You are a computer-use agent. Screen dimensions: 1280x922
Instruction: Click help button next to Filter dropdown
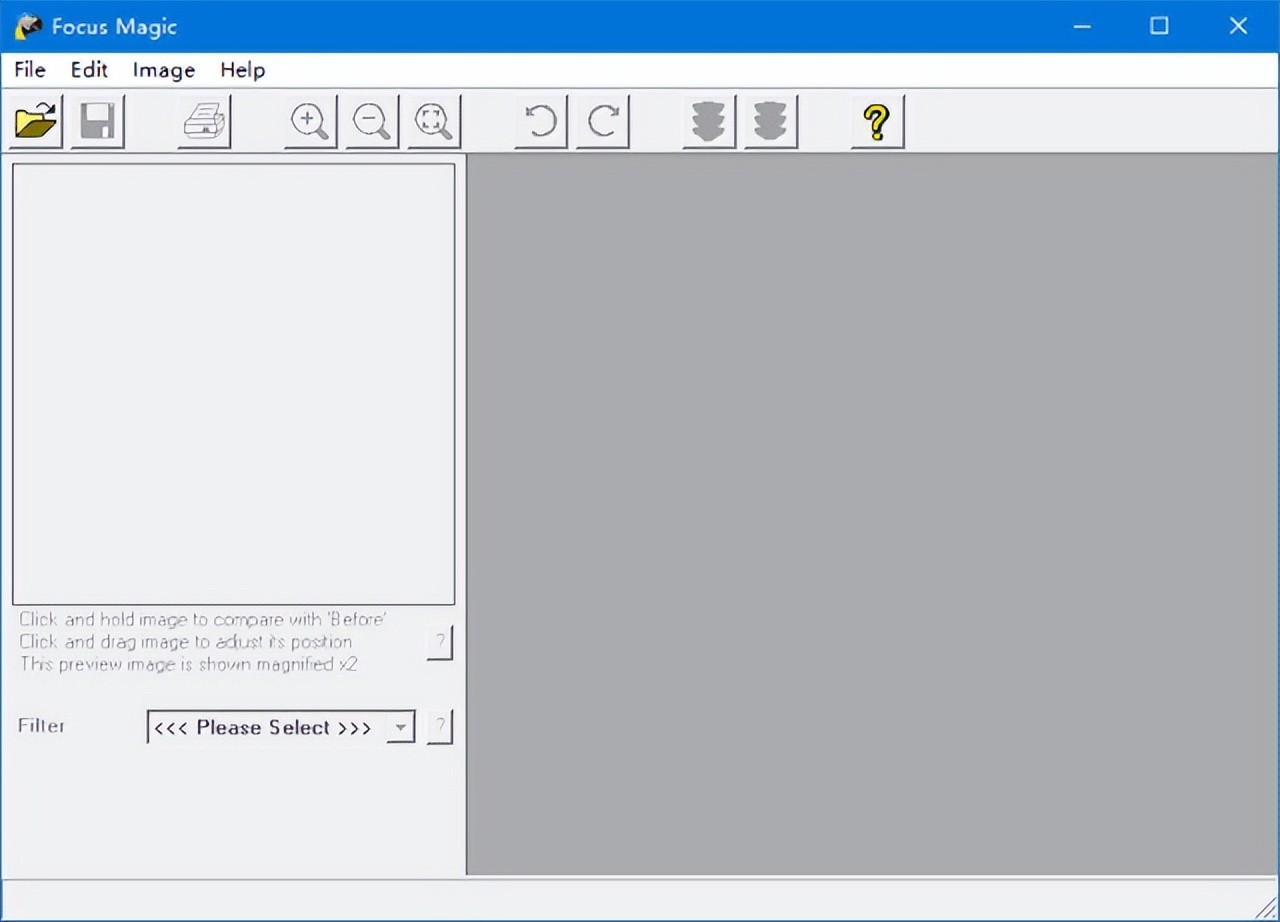[x=439, y=727]
